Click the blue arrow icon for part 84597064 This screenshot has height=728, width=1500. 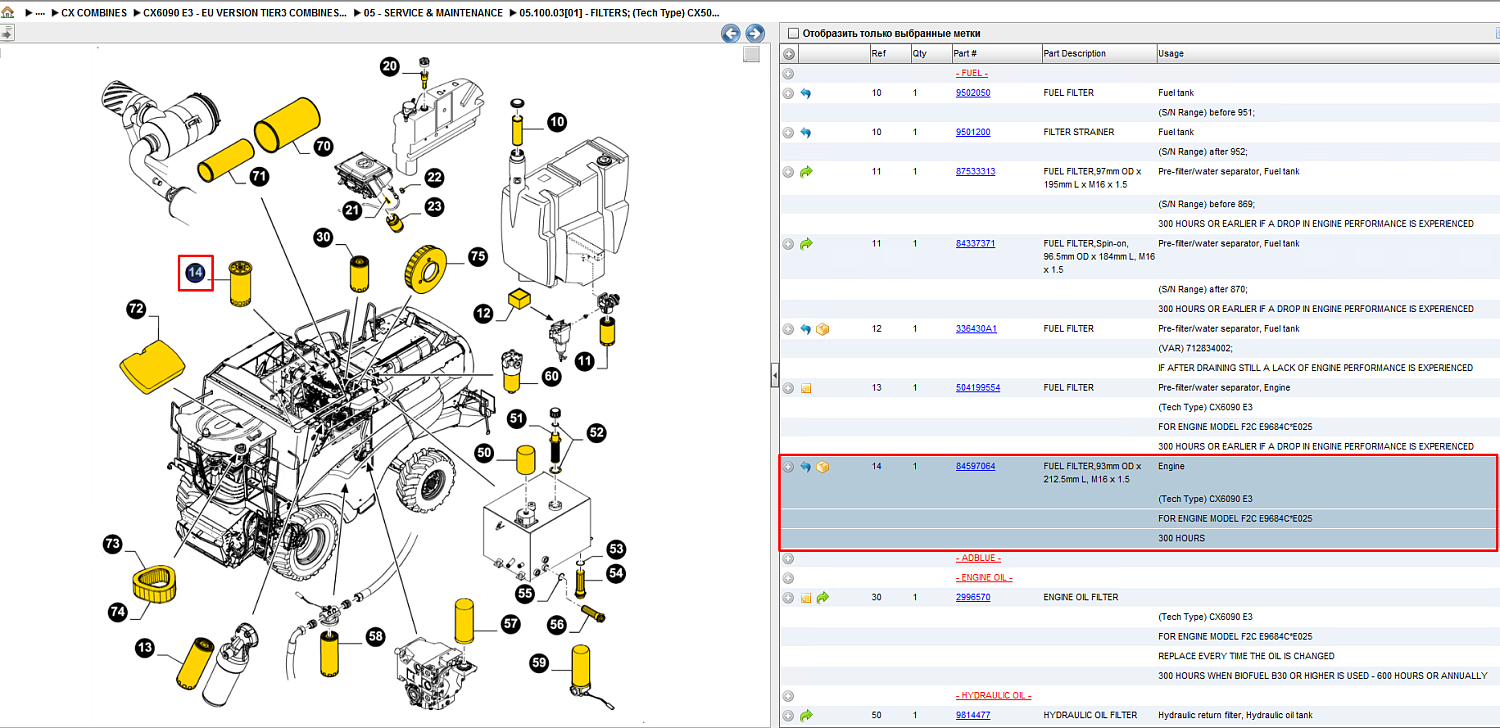tap(806, 467)
